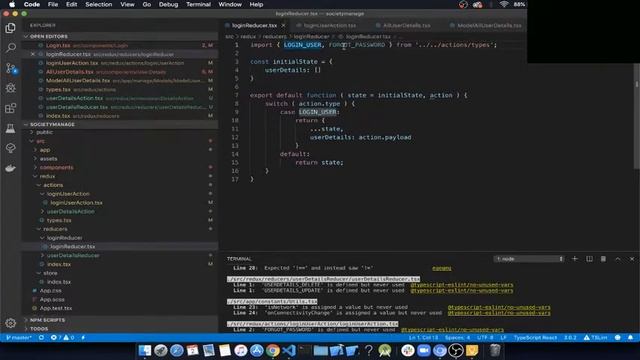640x360 pixels.
Task: Open the Search view in activity bar
Action: [11, 48]
